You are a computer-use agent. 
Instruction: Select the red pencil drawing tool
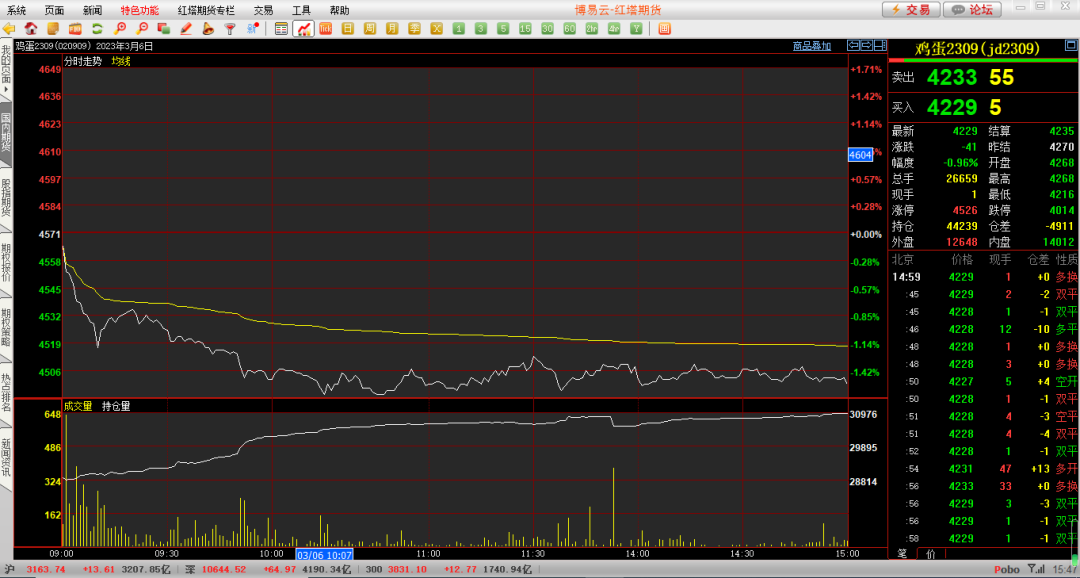tap(186, 29)
